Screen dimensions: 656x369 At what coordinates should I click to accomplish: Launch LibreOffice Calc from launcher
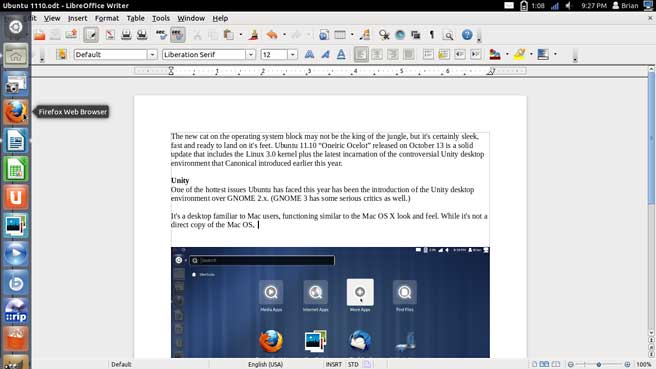[x=15, y=169]
